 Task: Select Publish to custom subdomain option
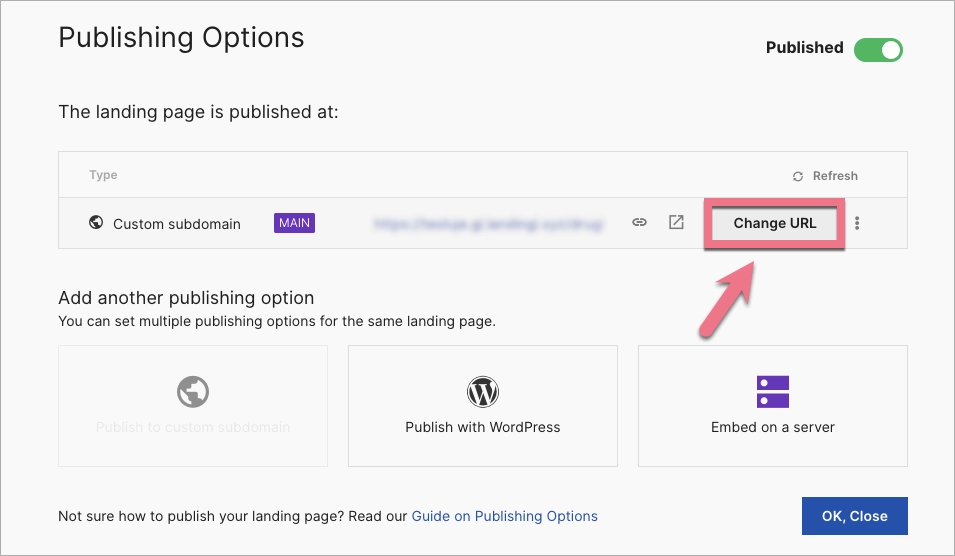(193, 427)
